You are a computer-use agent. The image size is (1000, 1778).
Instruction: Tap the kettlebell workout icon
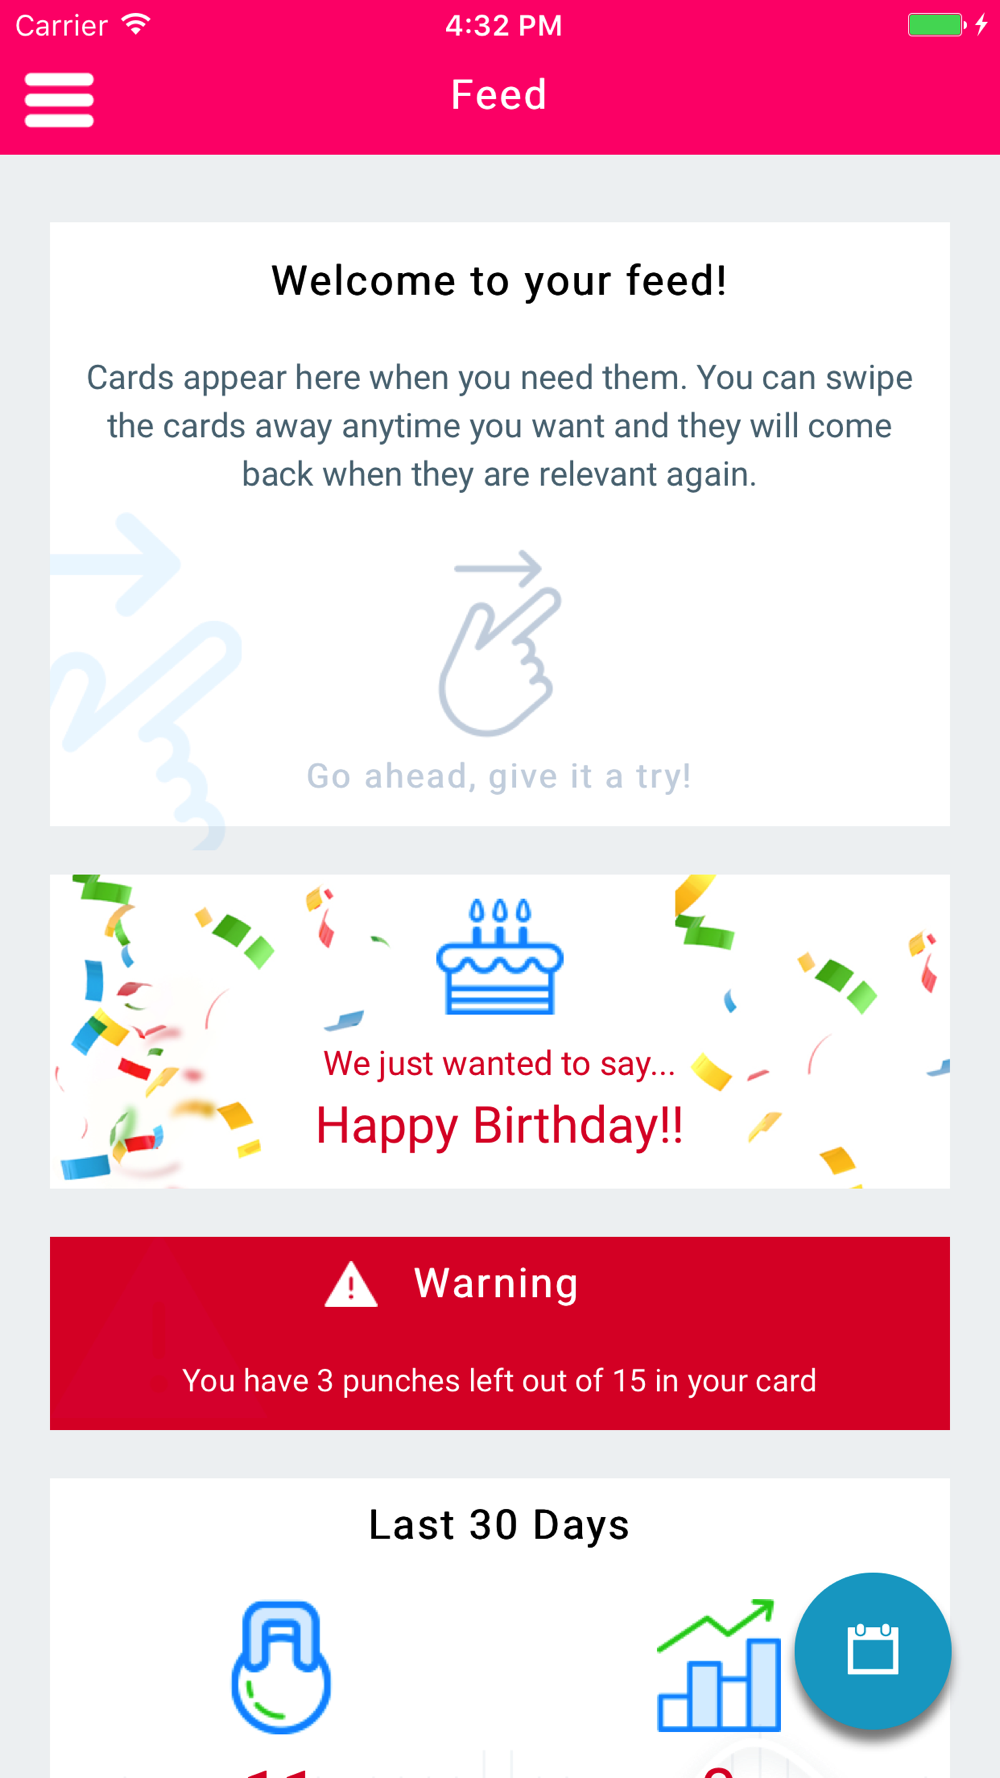(281, 1667)
